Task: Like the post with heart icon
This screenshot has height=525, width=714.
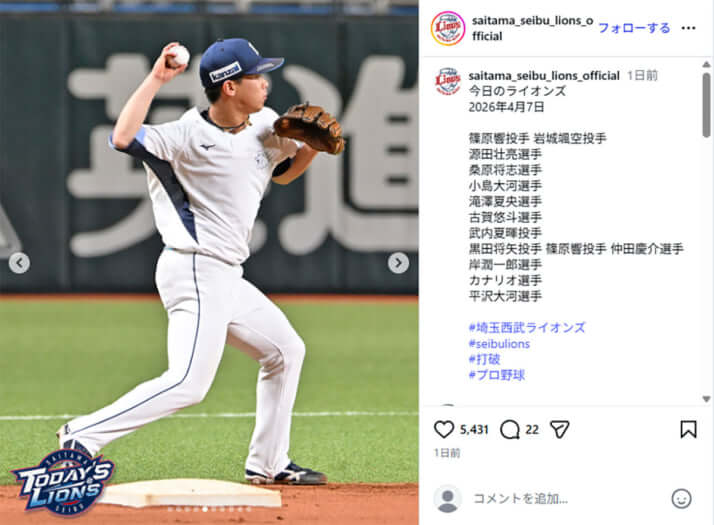Action: [x=444, y=429]
